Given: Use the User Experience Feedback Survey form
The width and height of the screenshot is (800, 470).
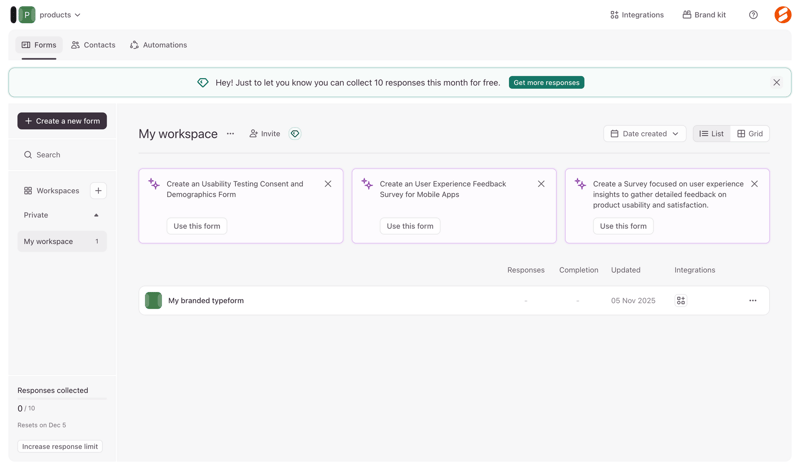Looking at the screenshot, I should 410,226.
